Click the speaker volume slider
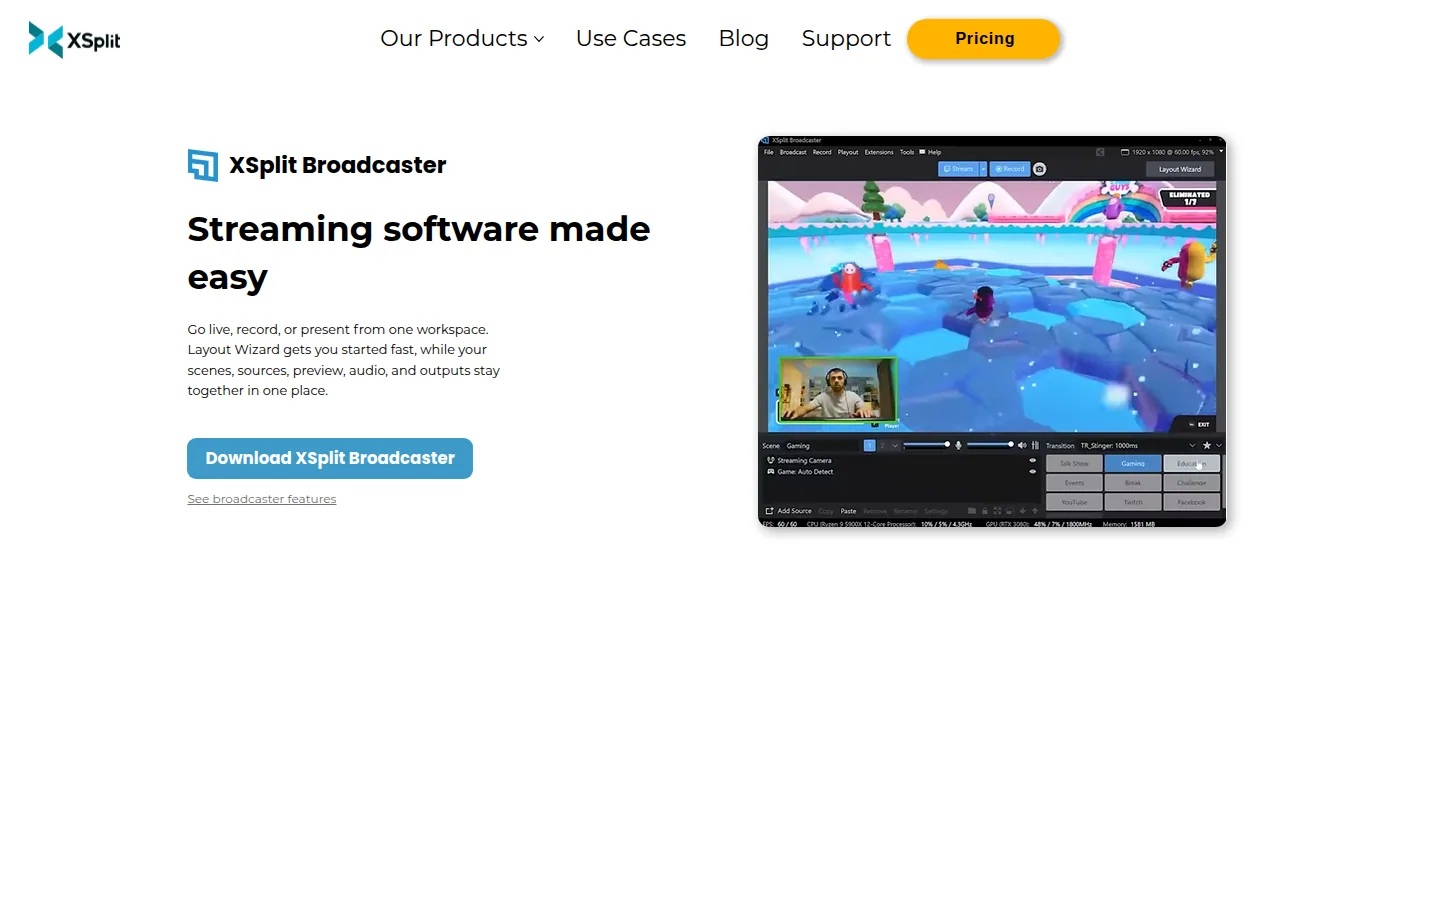 990,445
